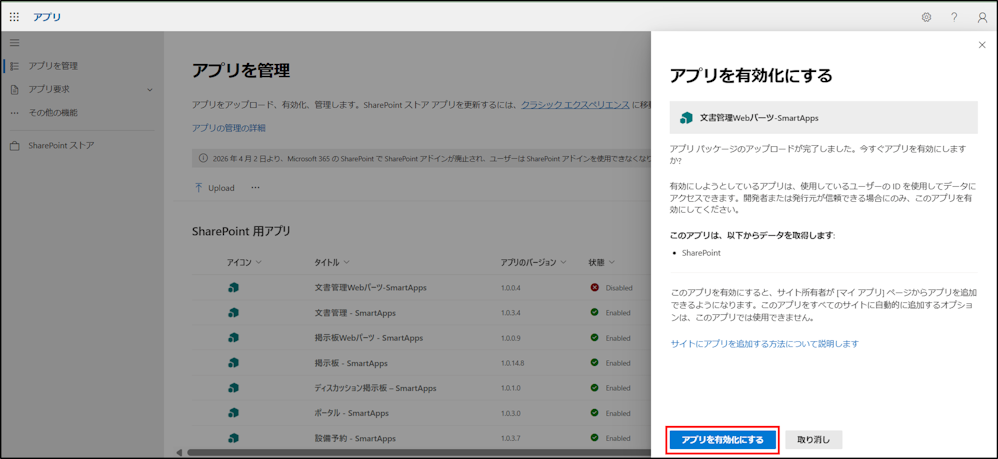Click the app icon of 文書管理 - SmartApps row
Screen dimensions: 998x459
(233, 313)
